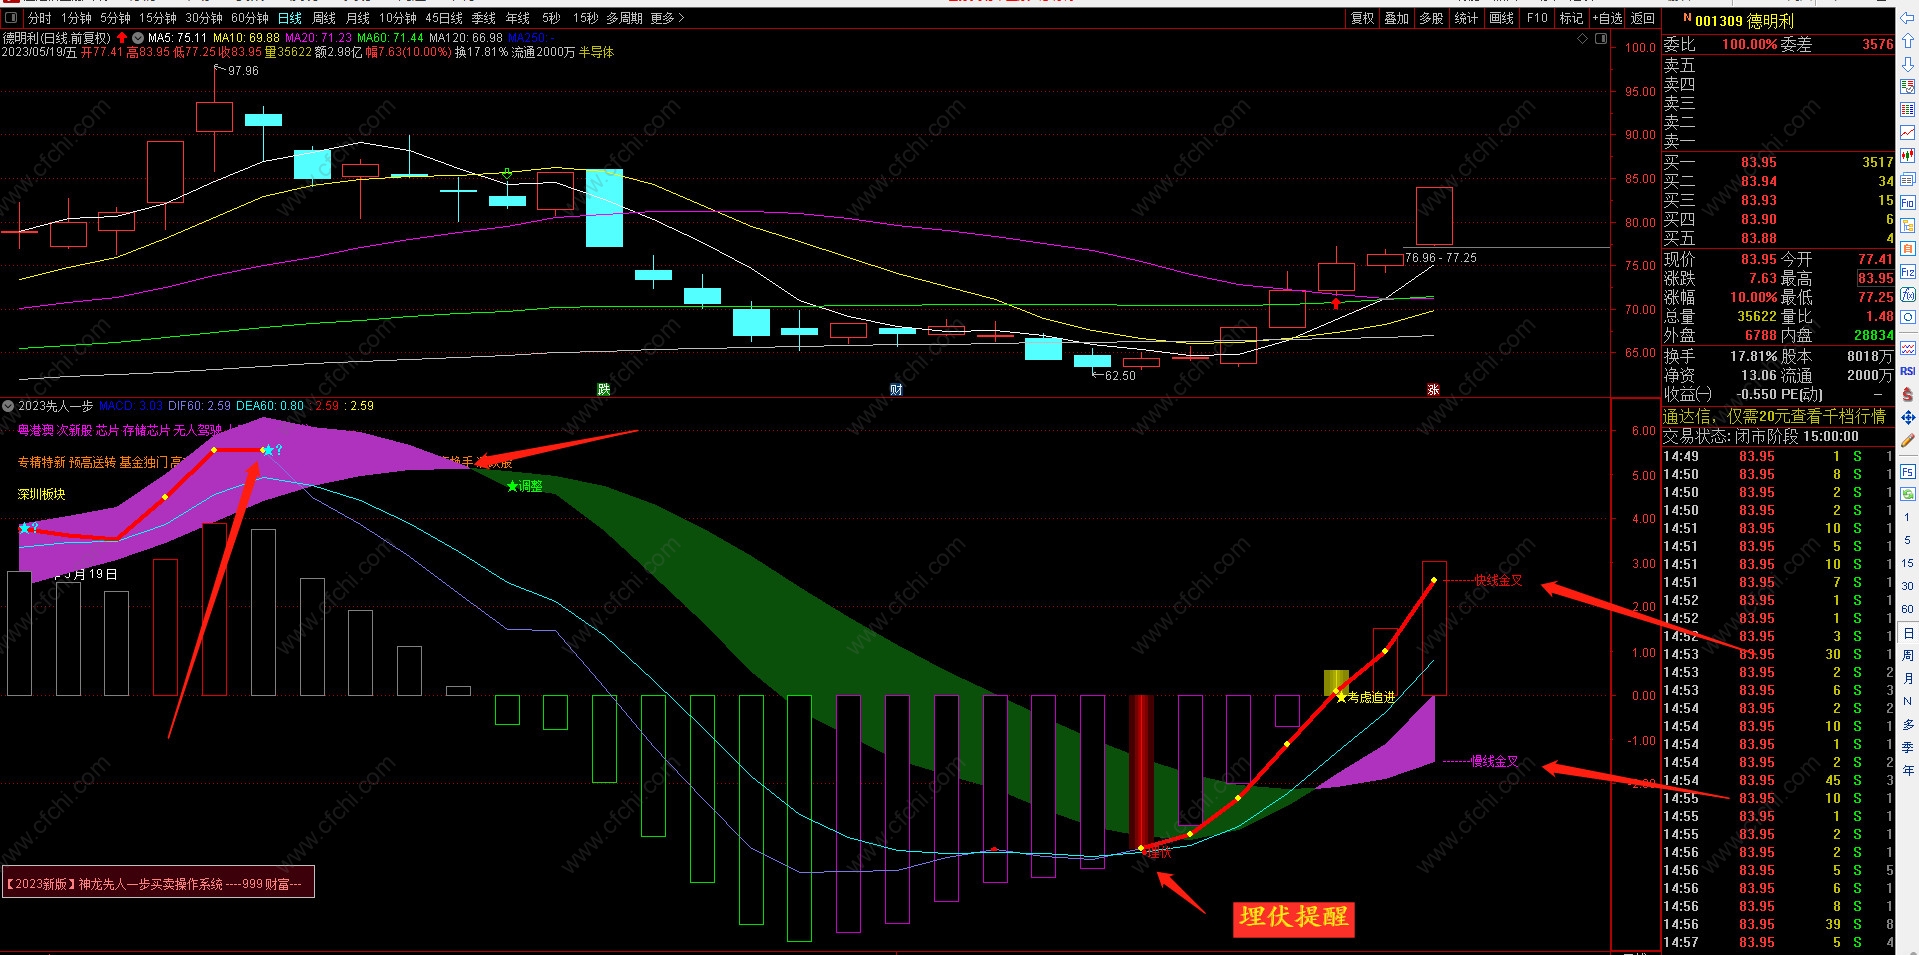Click the F10 company info sidebar icon
The height and width of the screenshot is (955, 1919).
click(1908, 201)
